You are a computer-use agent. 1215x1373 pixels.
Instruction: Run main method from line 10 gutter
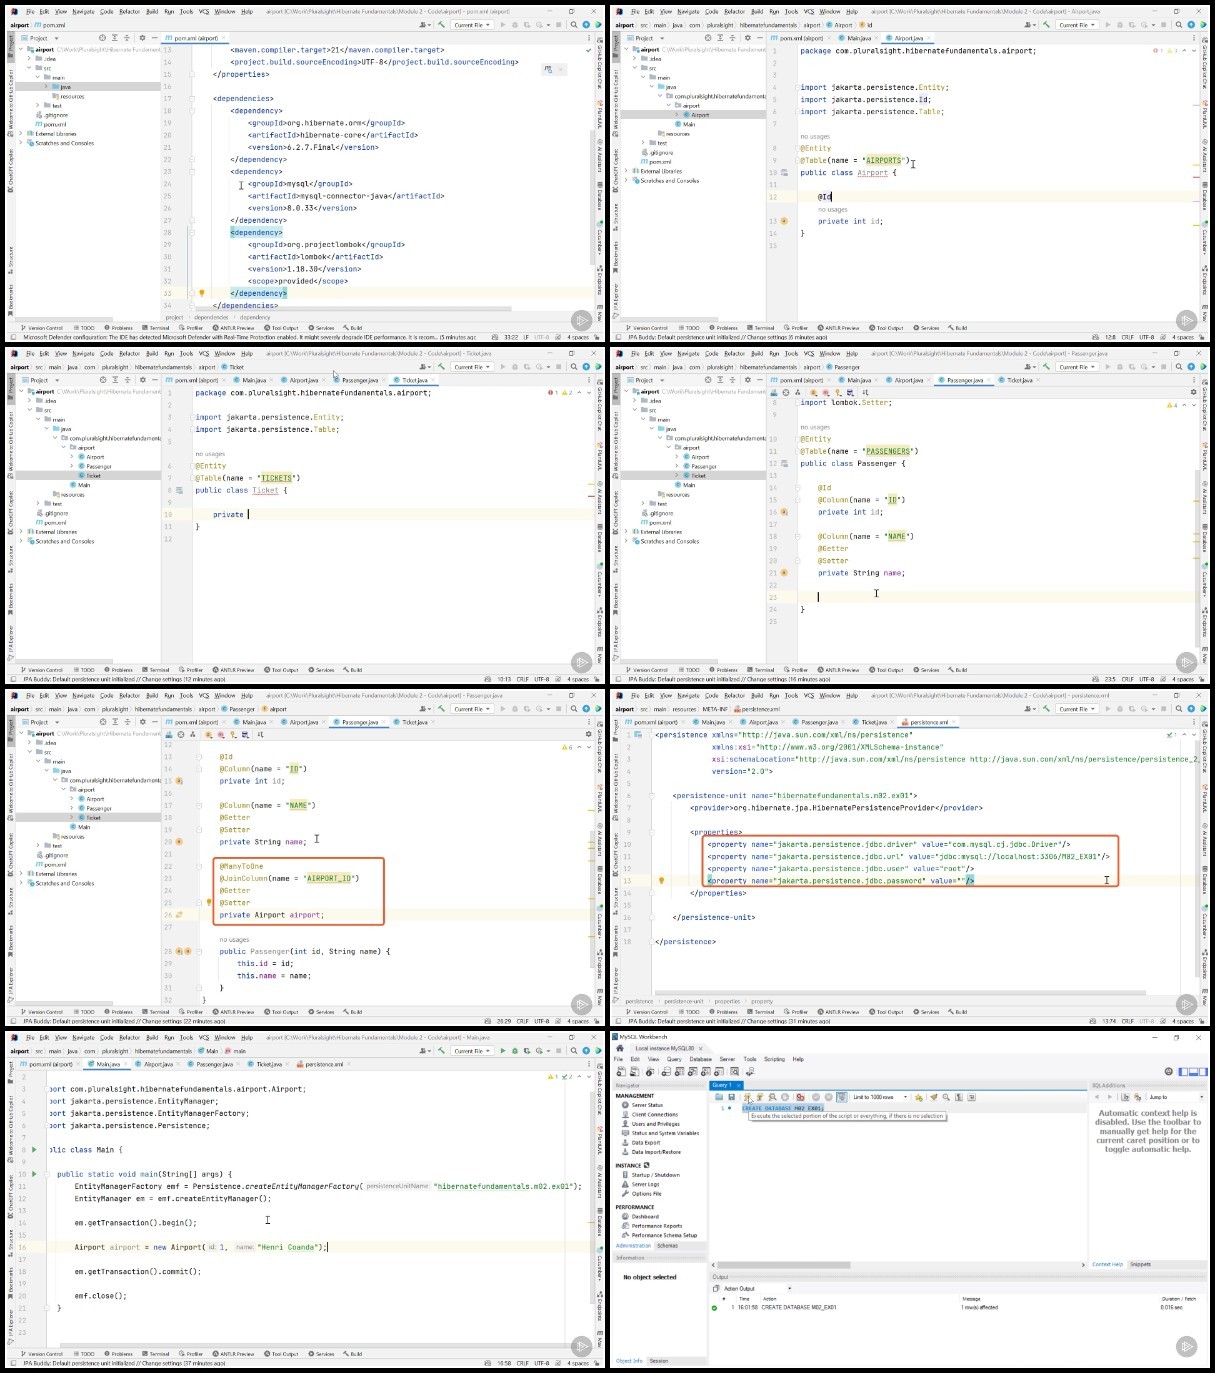[x=34, y=1174]
